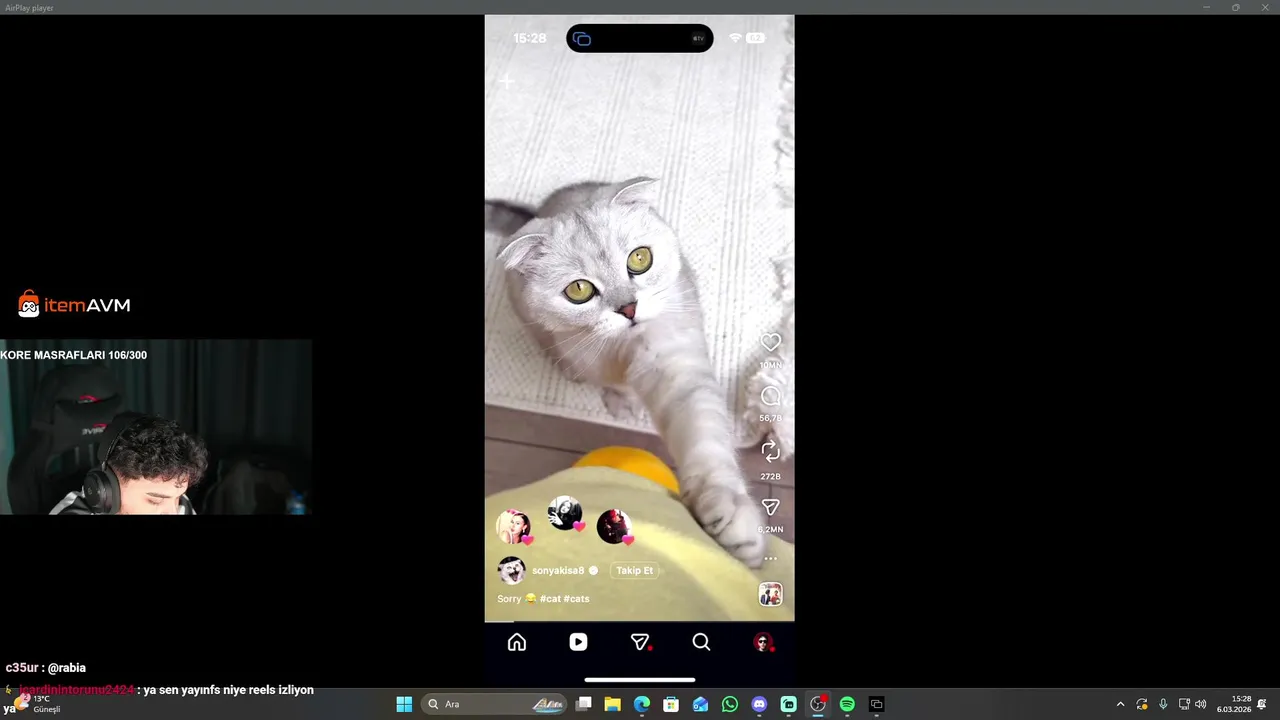Open sonyakisa8 username link
Image resolution: width=1280 pixels, height=720 pixels.
point(558,570)
